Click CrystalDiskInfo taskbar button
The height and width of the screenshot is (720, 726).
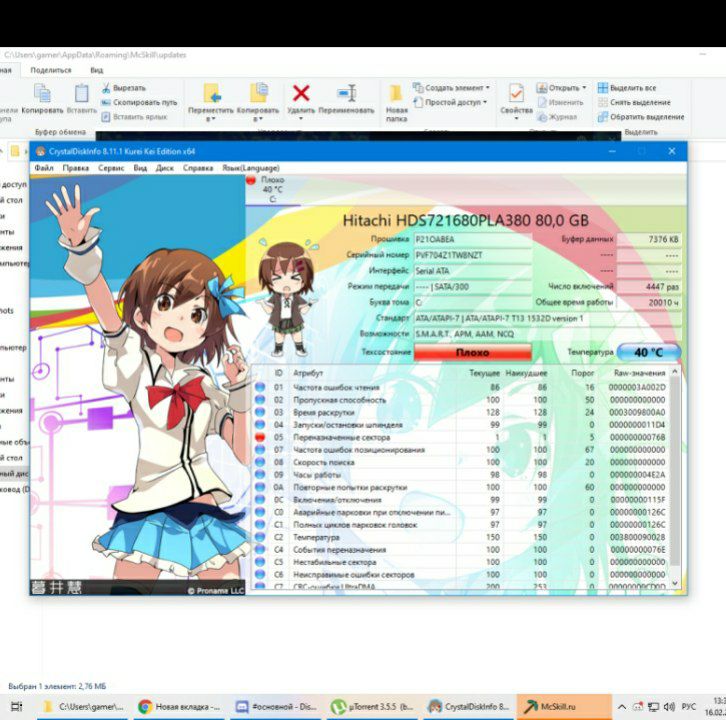[469, 707]
